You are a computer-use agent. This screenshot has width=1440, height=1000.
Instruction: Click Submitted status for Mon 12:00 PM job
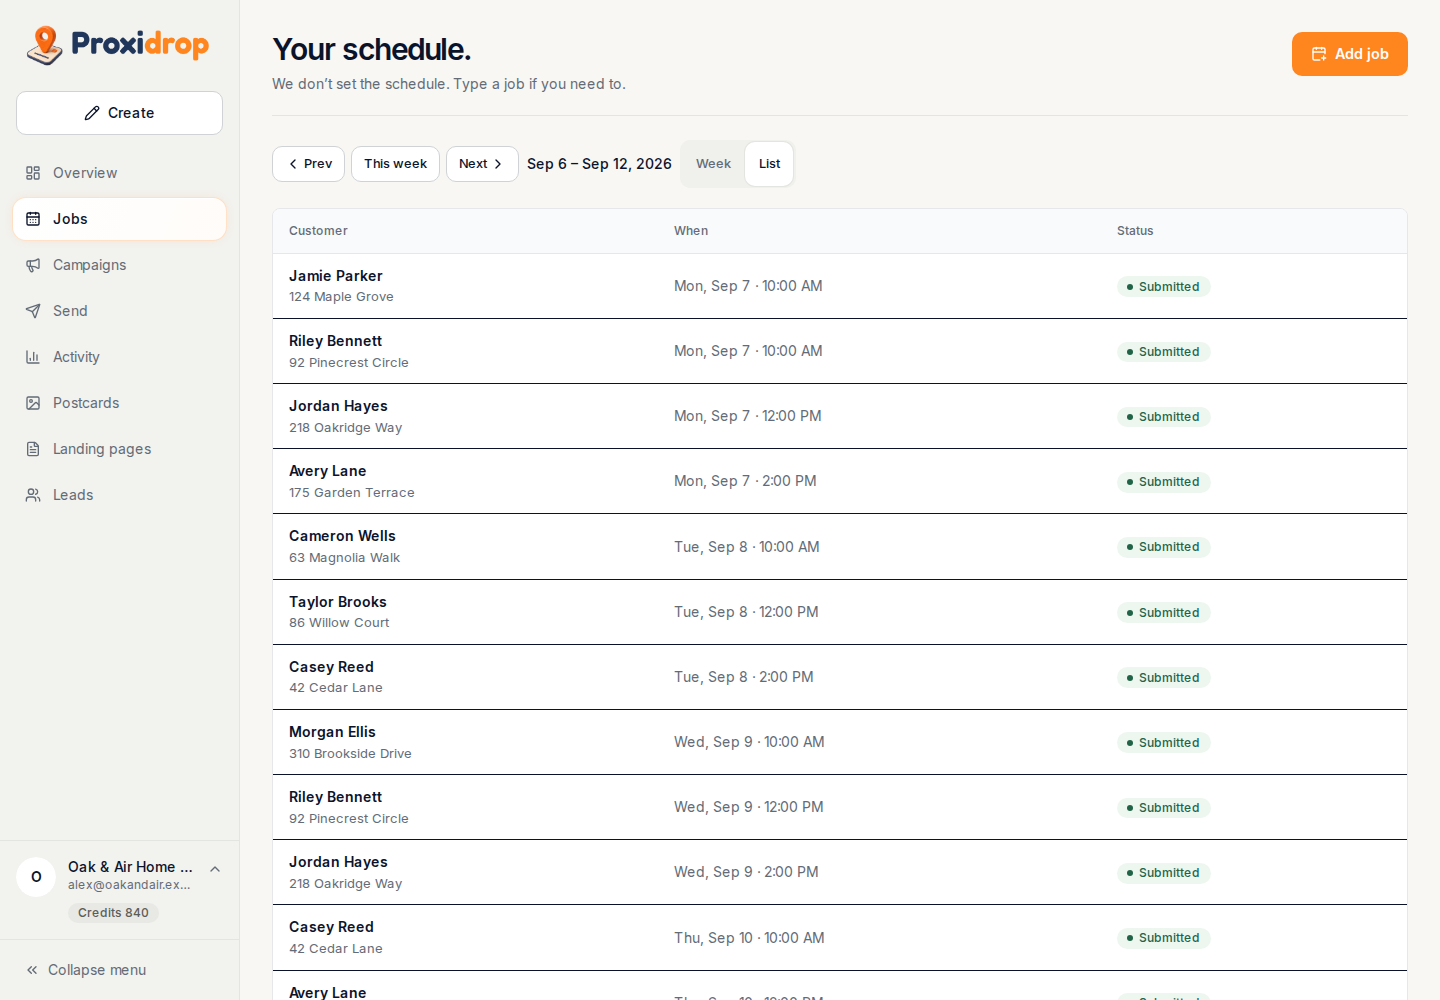coord(1164,417)
